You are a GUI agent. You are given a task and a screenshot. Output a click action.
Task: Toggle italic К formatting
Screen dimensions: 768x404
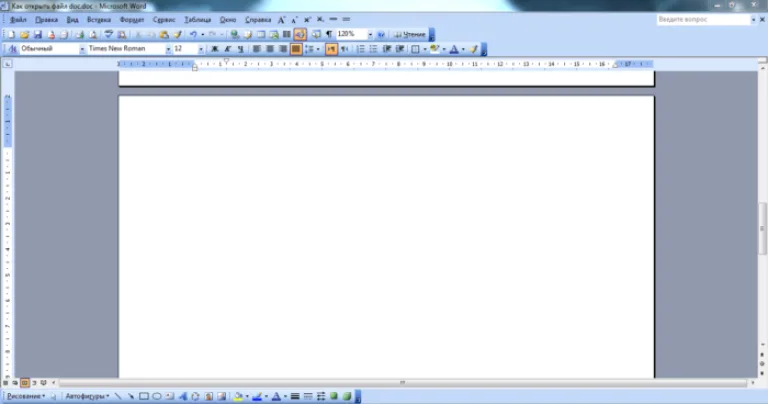227,49
